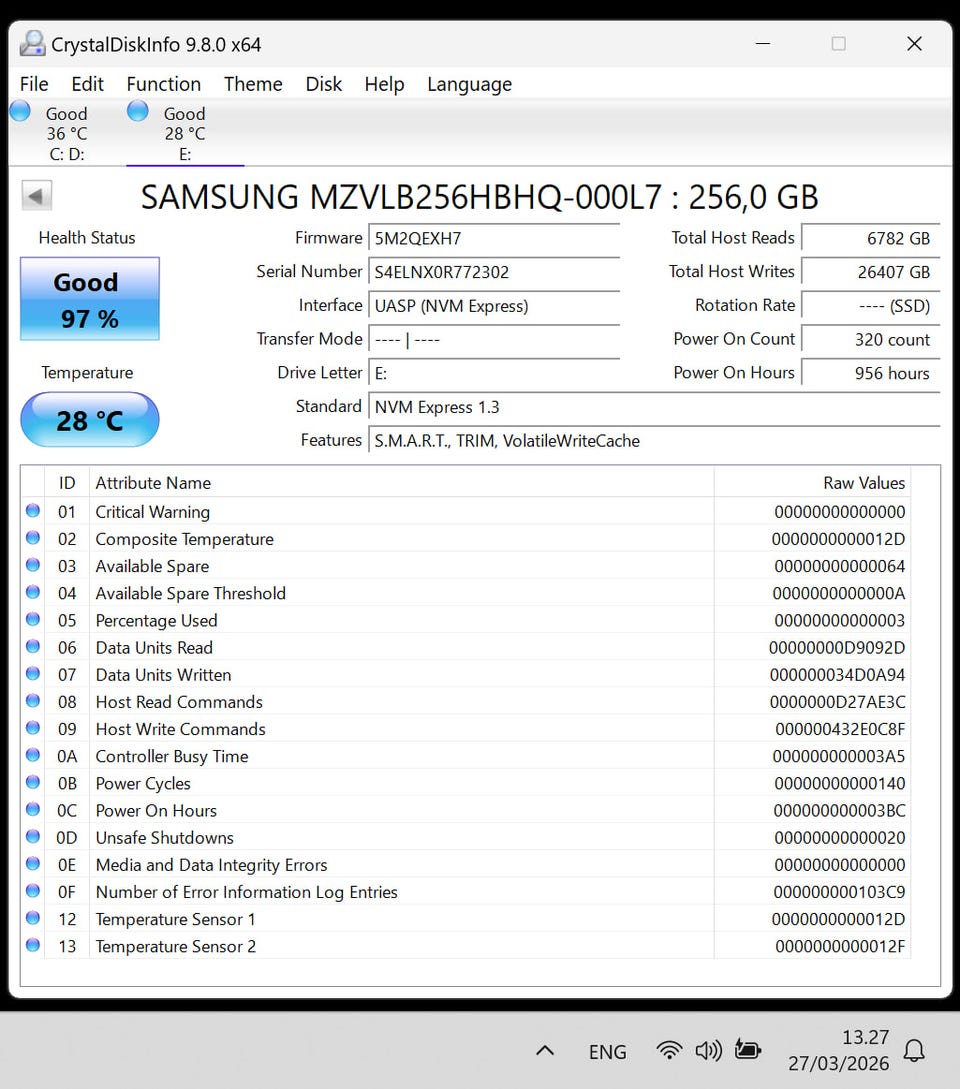Click the Drive Letter field E:
Screen dimensions: 960x1089
coord(494,373)
